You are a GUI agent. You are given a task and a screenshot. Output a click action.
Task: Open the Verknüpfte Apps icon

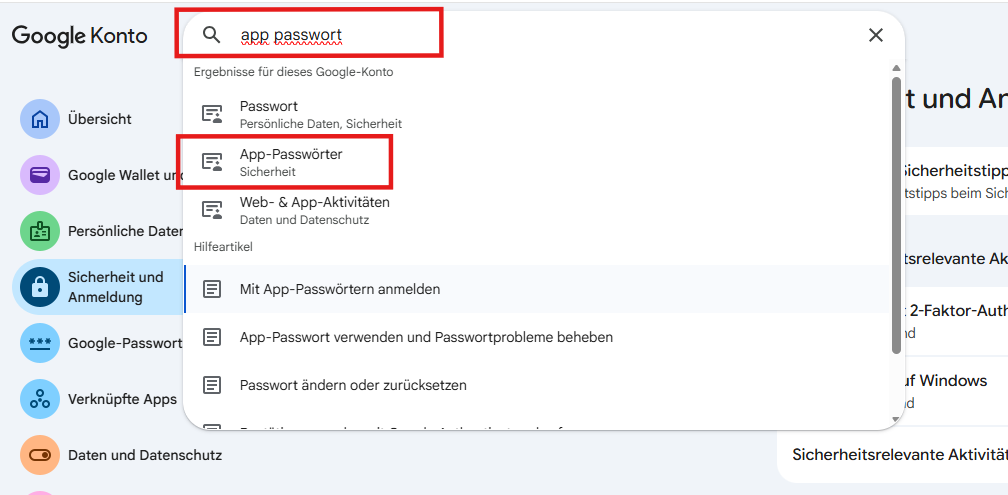[40, 399]
